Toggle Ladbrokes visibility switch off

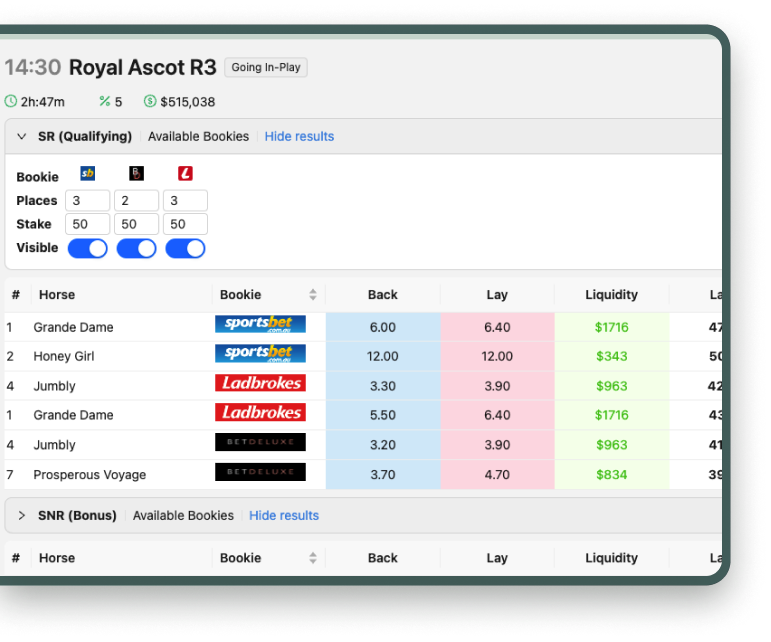(x=185, y=249)
